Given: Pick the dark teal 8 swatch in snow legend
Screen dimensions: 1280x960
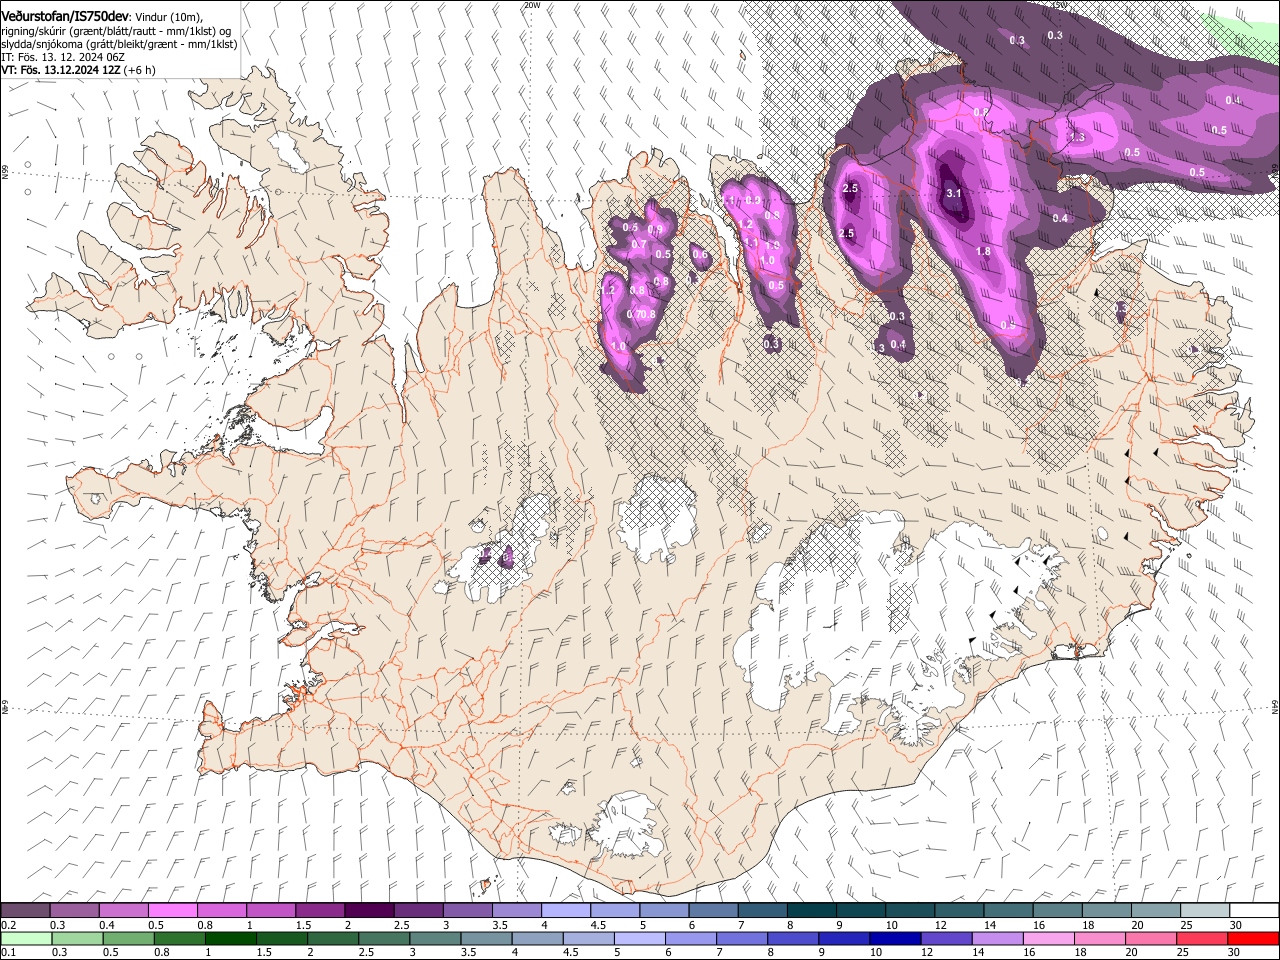Looking at the screenshot, I should (811, 911).
